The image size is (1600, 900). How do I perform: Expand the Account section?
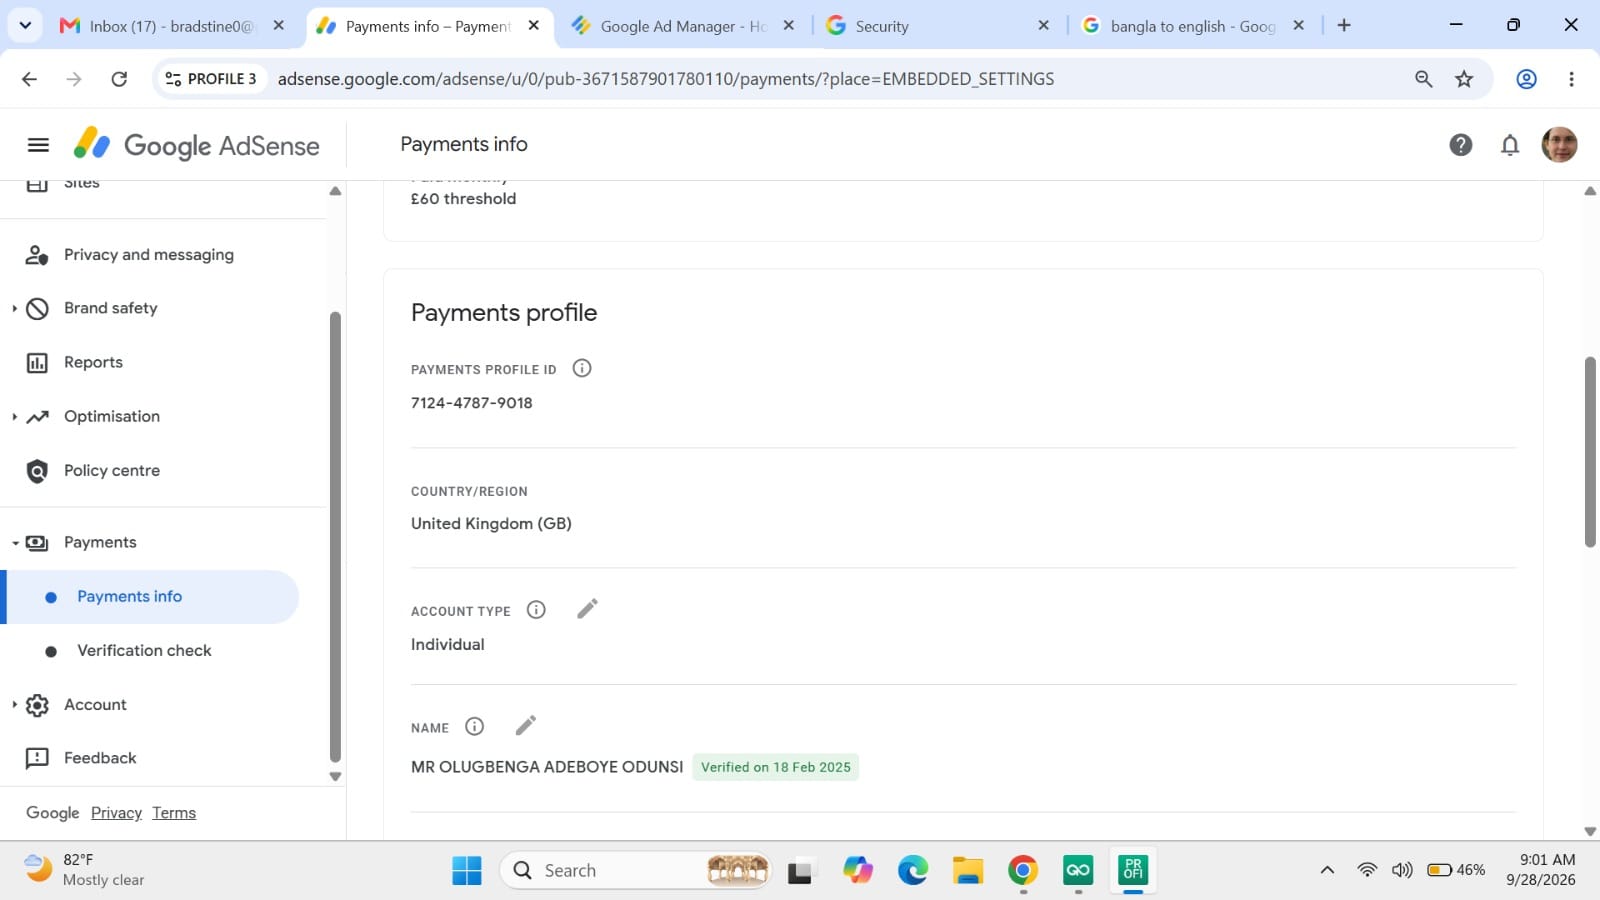pos(14,704)
